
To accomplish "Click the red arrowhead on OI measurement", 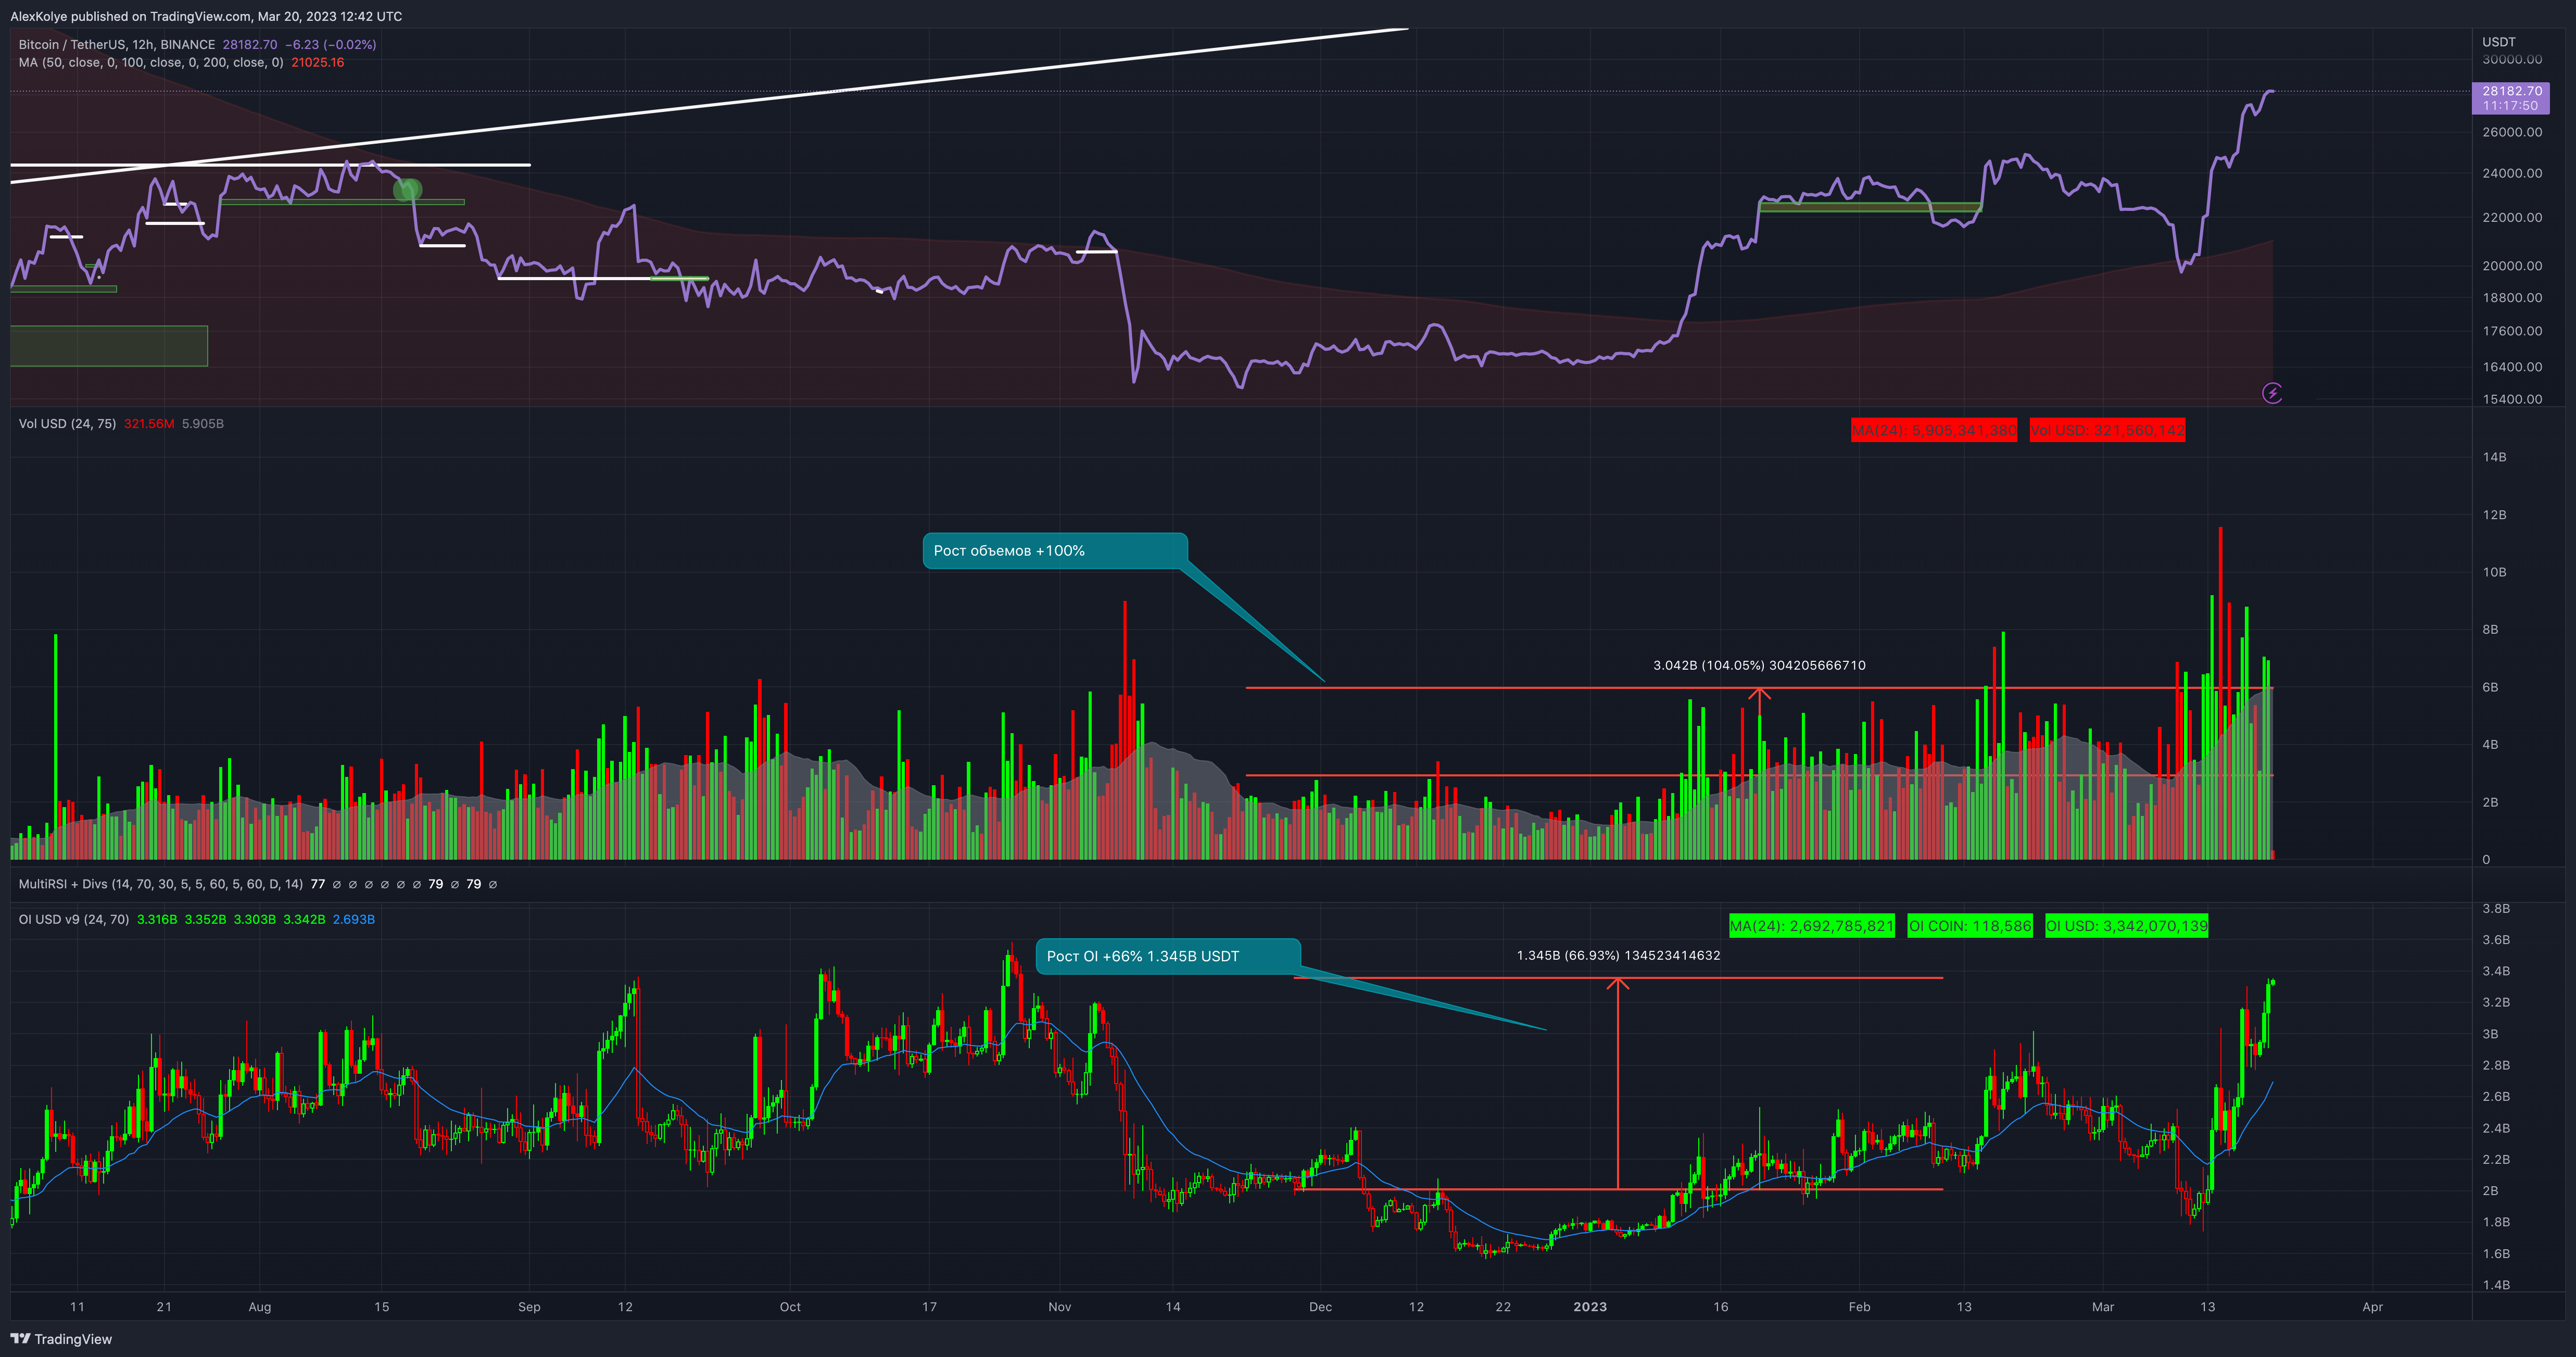I will click(x=1618, y=984).
